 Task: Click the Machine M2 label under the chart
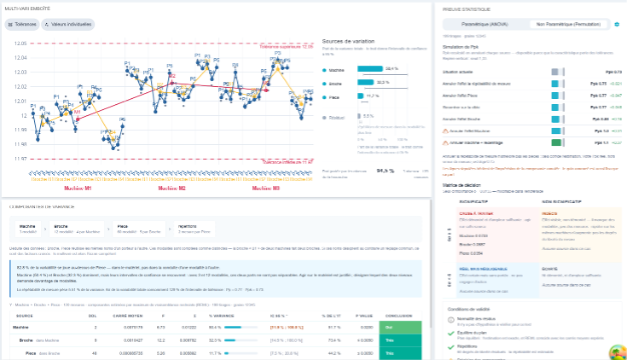click(x=172, y=188)
